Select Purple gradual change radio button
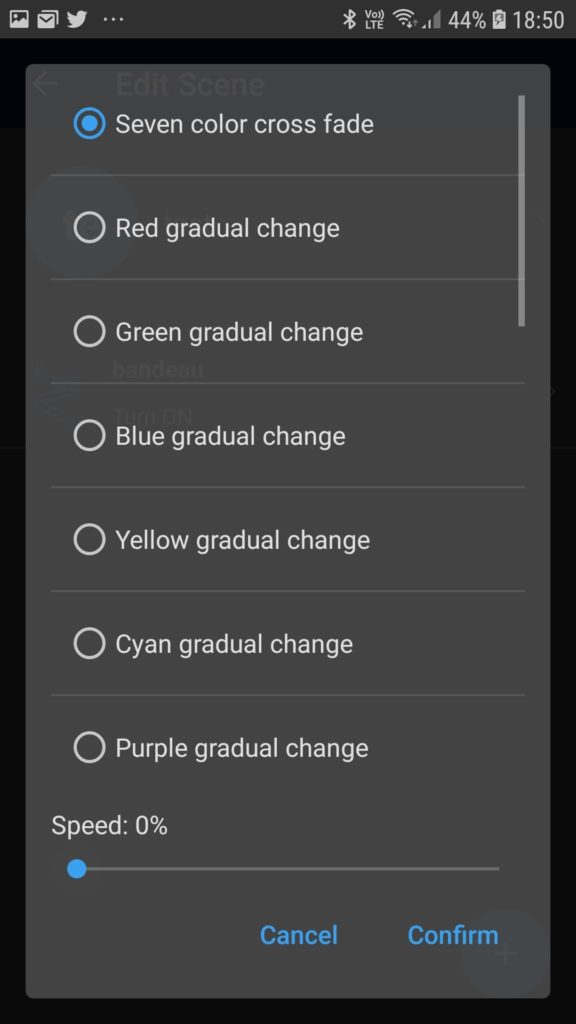The image size is (576, 1024). click(89, 747)
